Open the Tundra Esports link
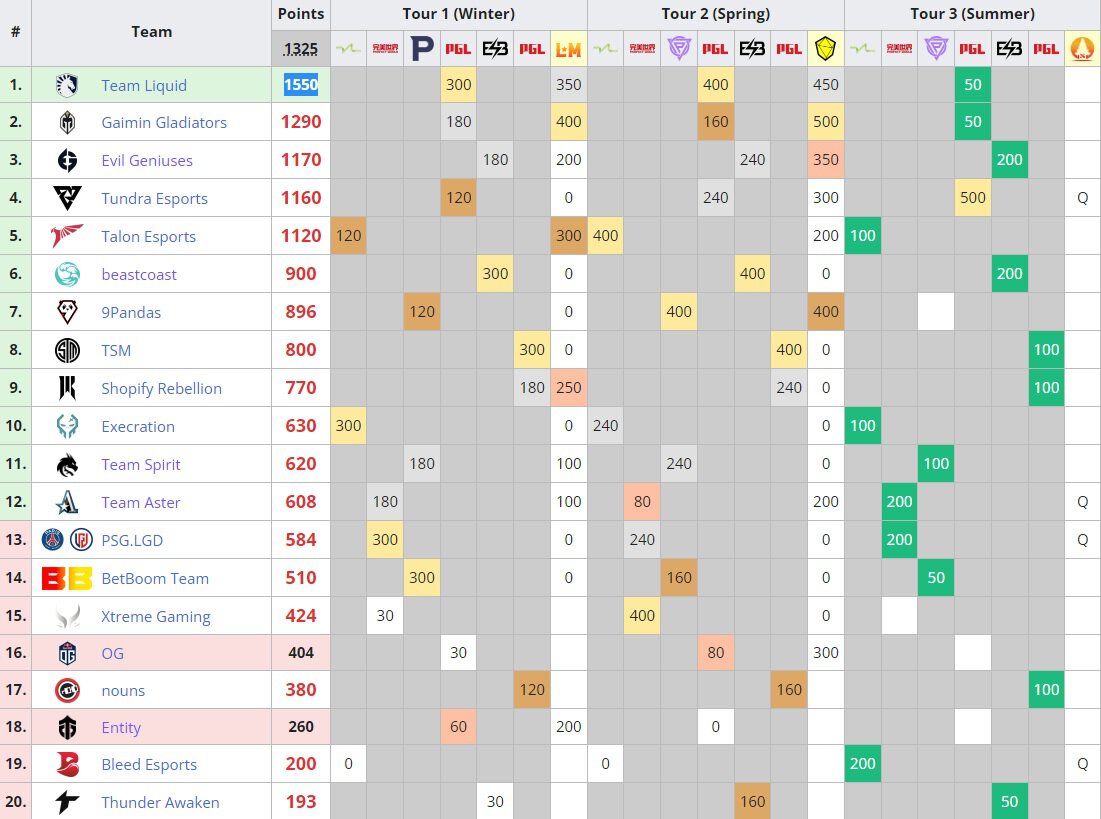 (154, 199)
